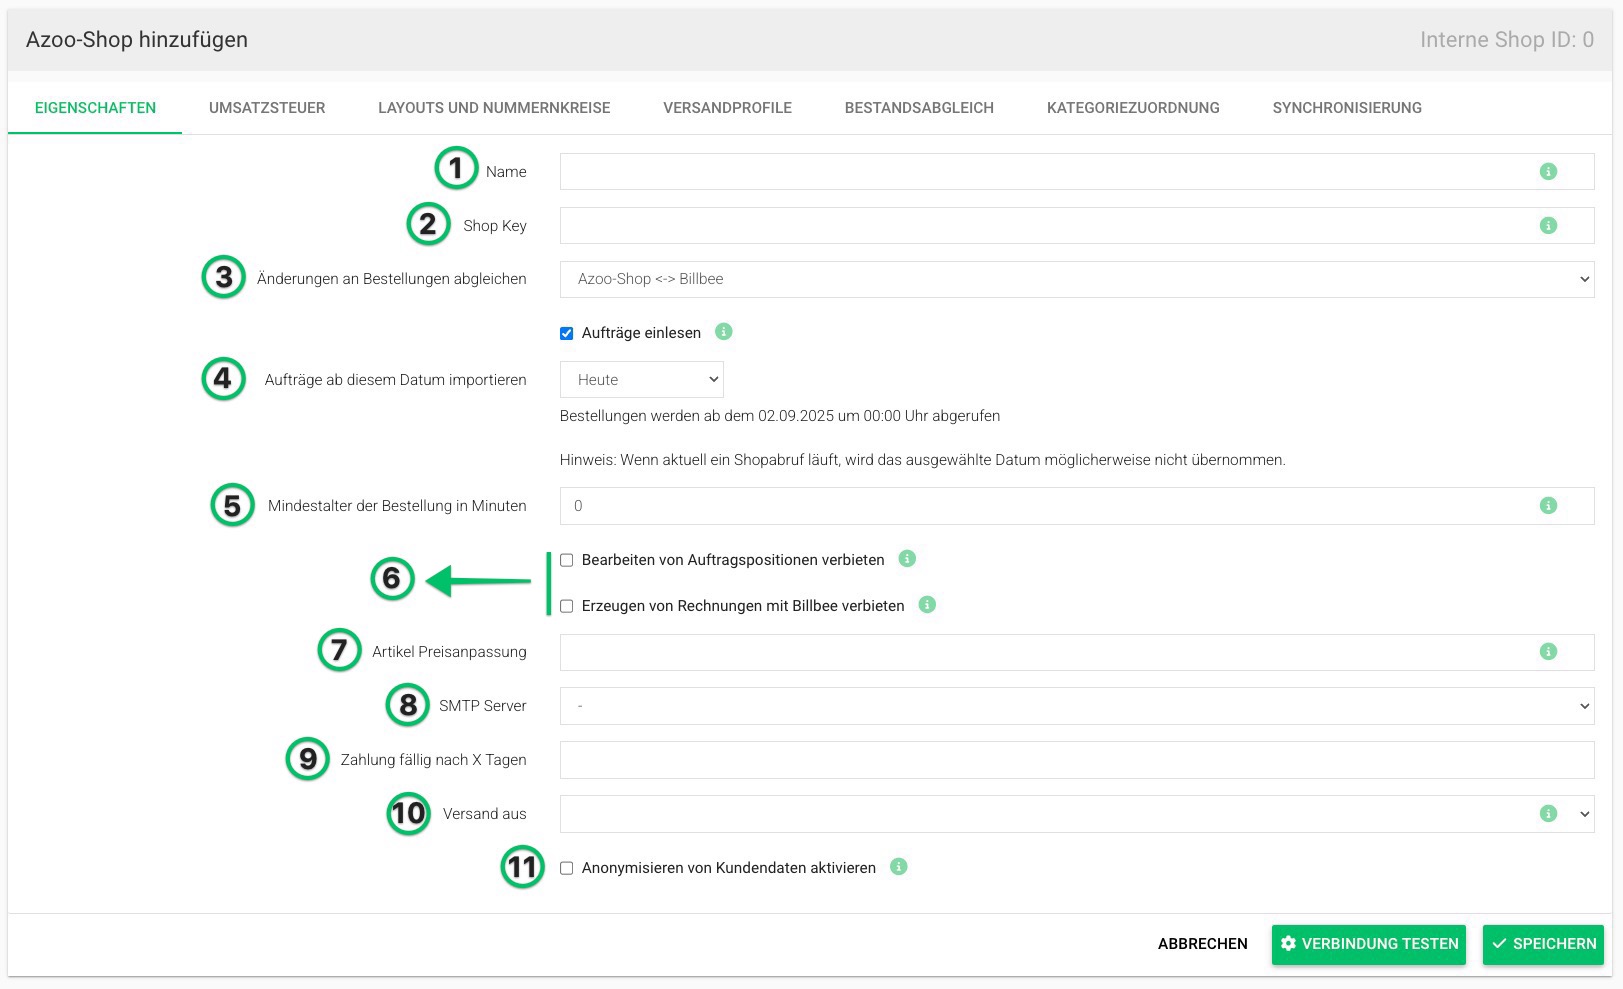Open the SMTP Server dropdown

(x=1077, y=706)
